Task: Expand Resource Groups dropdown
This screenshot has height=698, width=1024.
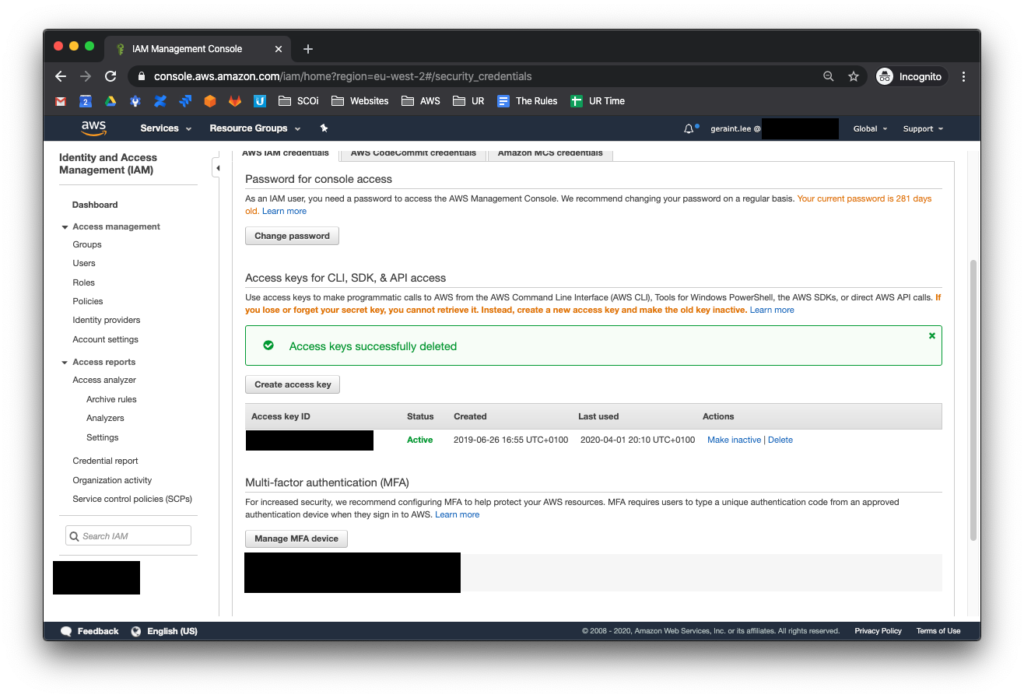Action: (x=255, y=129)
